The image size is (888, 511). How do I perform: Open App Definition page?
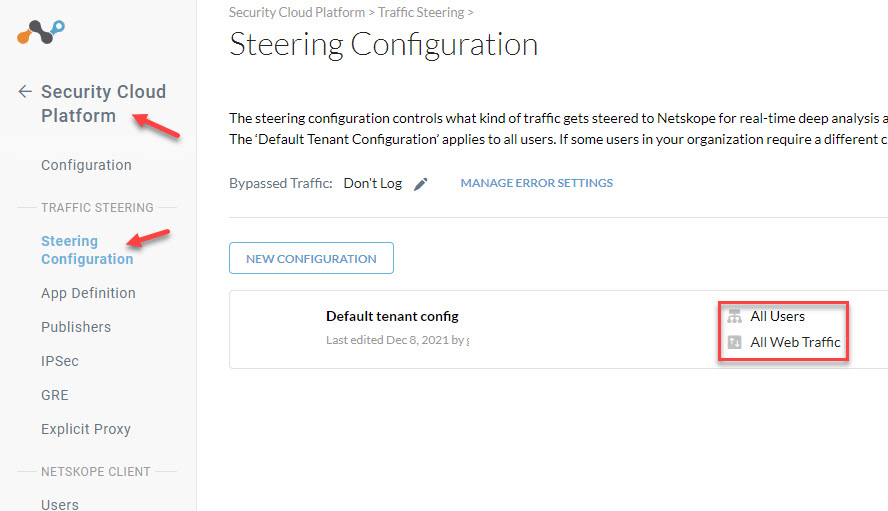pyautogui.click(x=88, y=293)
